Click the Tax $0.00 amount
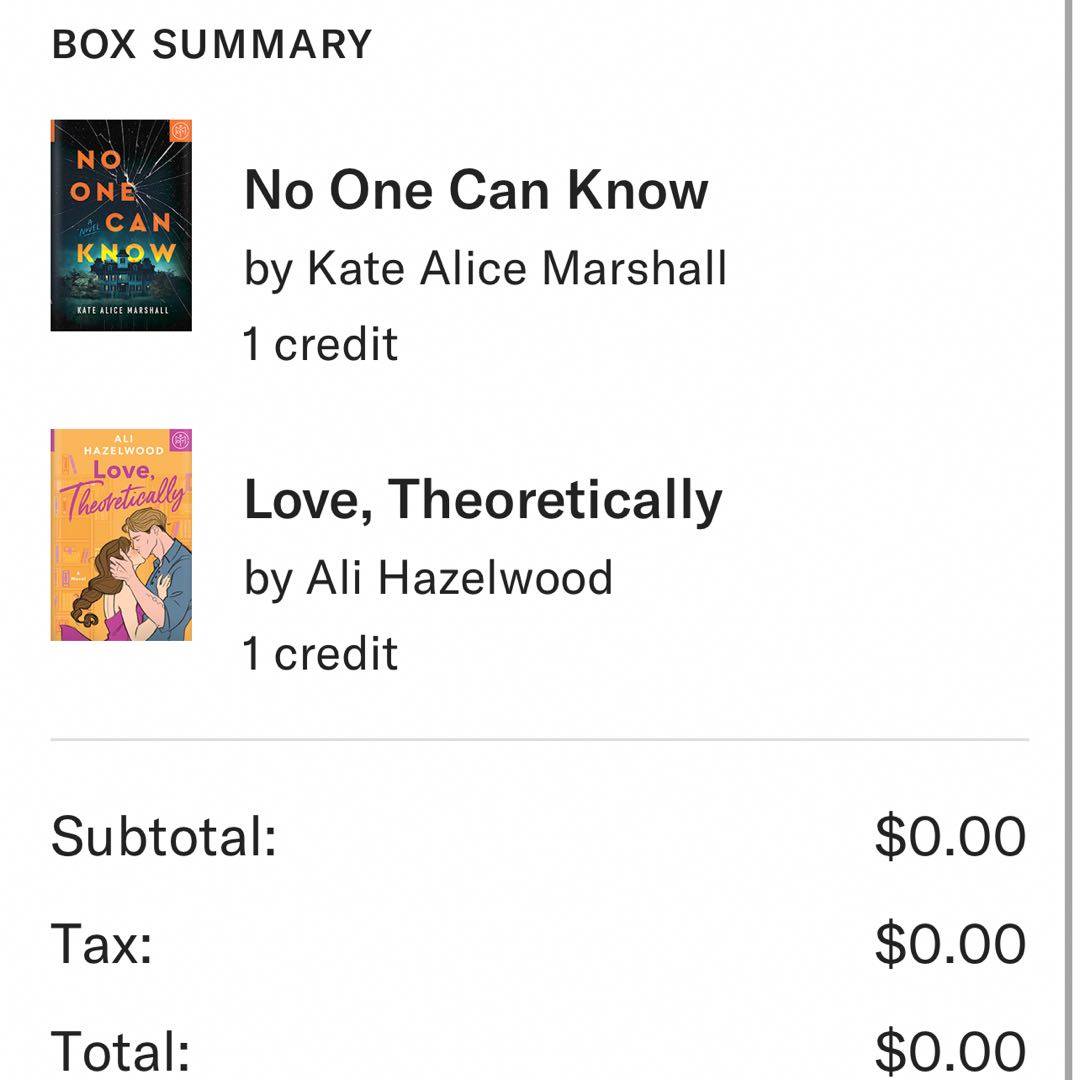The height and width of the screenshot is (1080, 1080). pyautogui.click(x=950, y=943)
